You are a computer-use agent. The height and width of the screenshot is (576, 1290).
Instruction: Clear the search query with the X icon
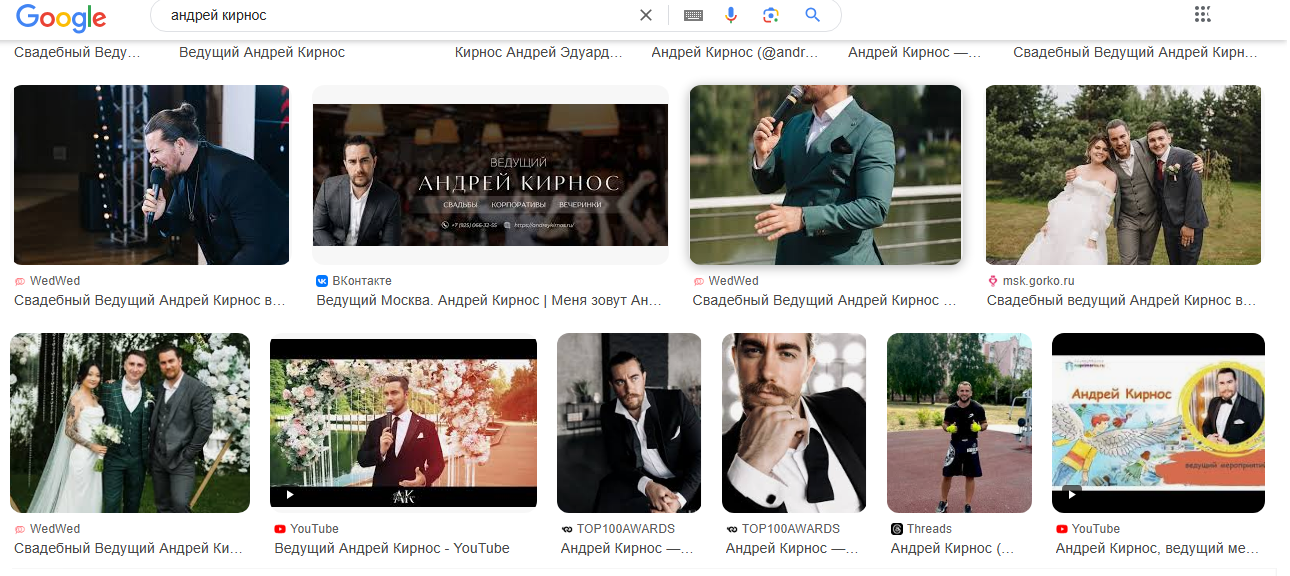point(646,15)
